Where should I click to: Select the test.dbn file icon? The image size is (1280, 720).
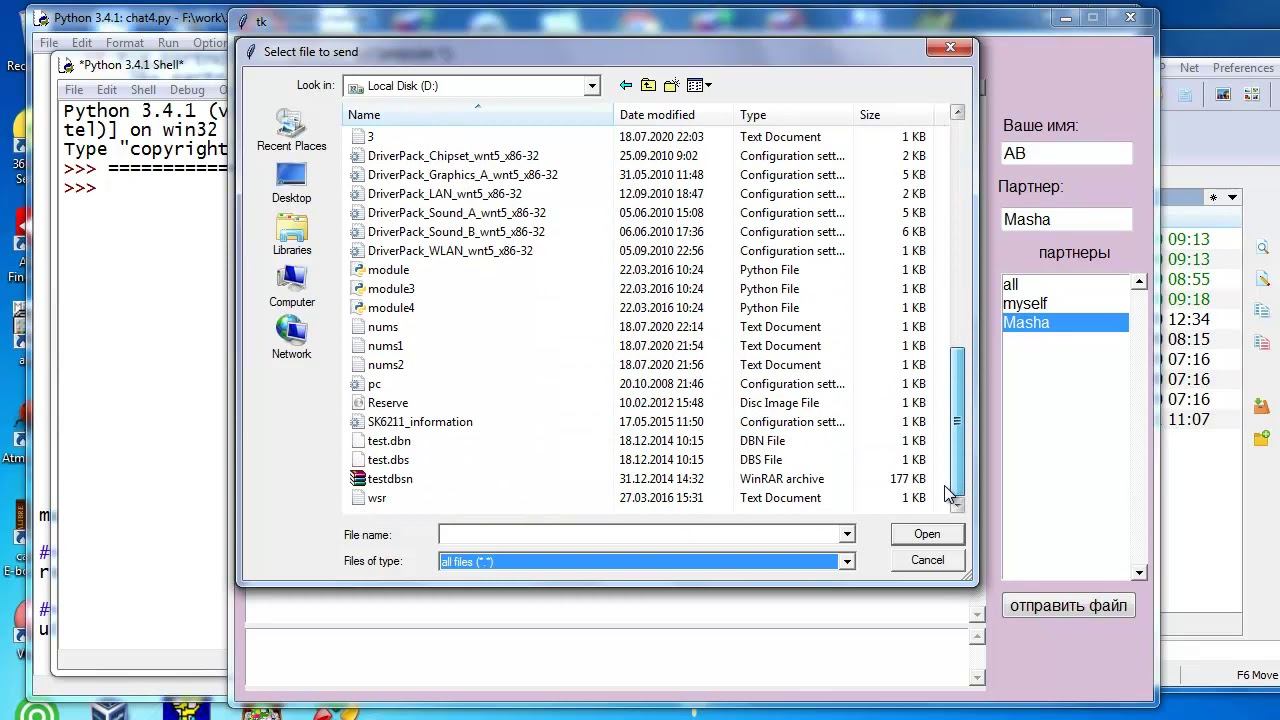click(x=358, y=441)
